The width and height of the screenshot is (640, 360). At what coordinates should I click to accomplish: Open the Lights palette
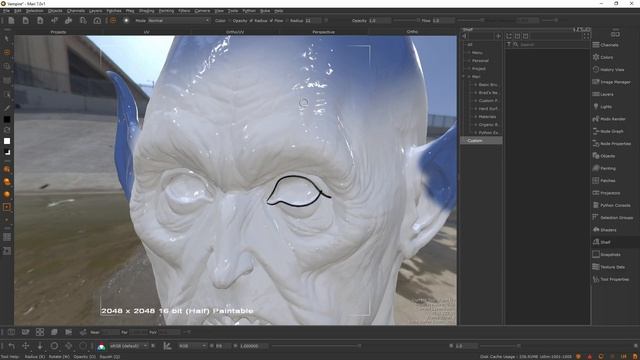(602, 107)
